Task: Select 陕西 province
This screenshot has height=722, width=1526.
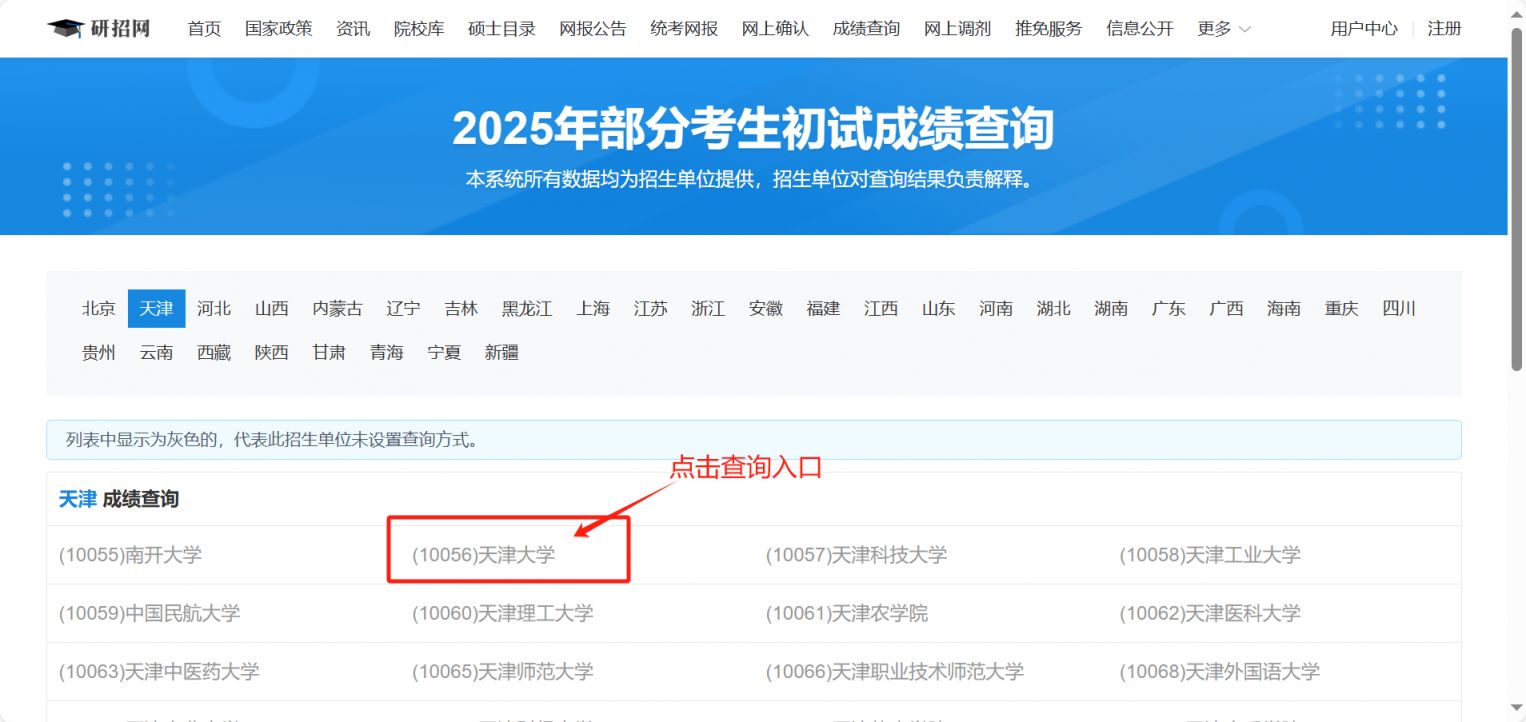Action: (x=272, y=353)
